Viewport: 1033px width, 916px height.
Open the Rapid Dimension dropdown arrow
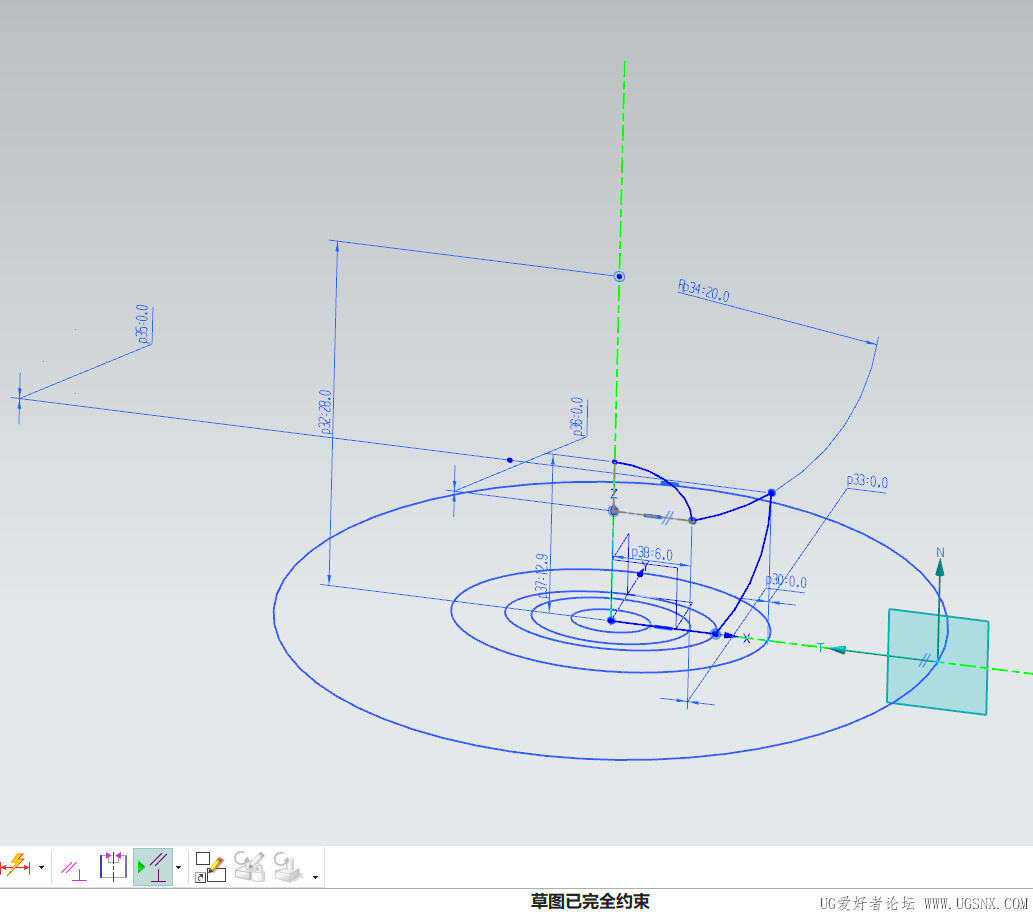click(x=41, y=867)
